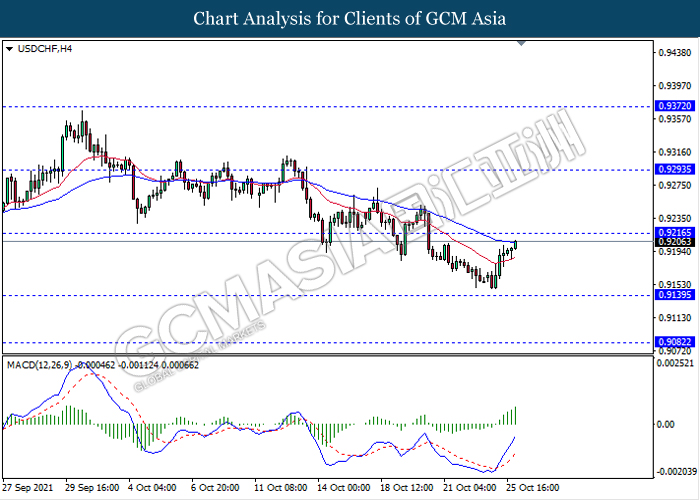This screenshot has height=500, width=700.
Task: Click the 4 Oct 04:00 time label
Action: coord(152,488)
